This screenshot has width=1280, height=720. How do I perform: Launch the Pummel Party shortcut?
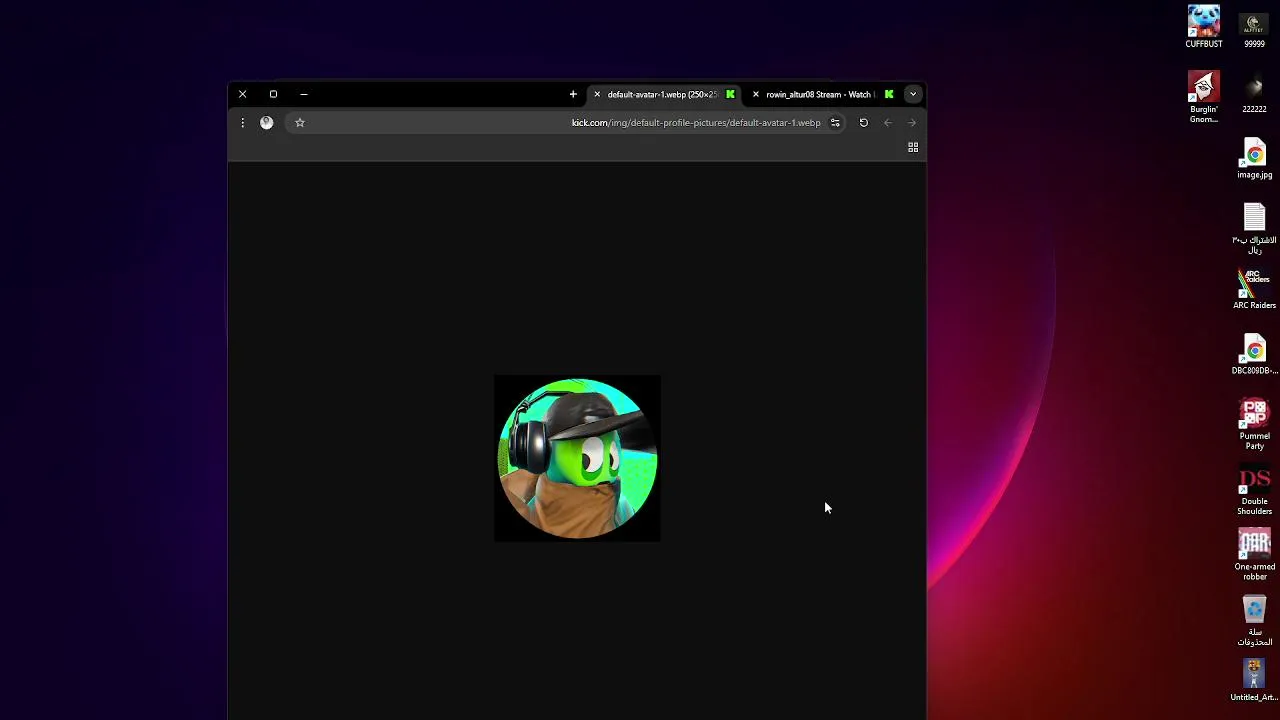click(1254, 425)
